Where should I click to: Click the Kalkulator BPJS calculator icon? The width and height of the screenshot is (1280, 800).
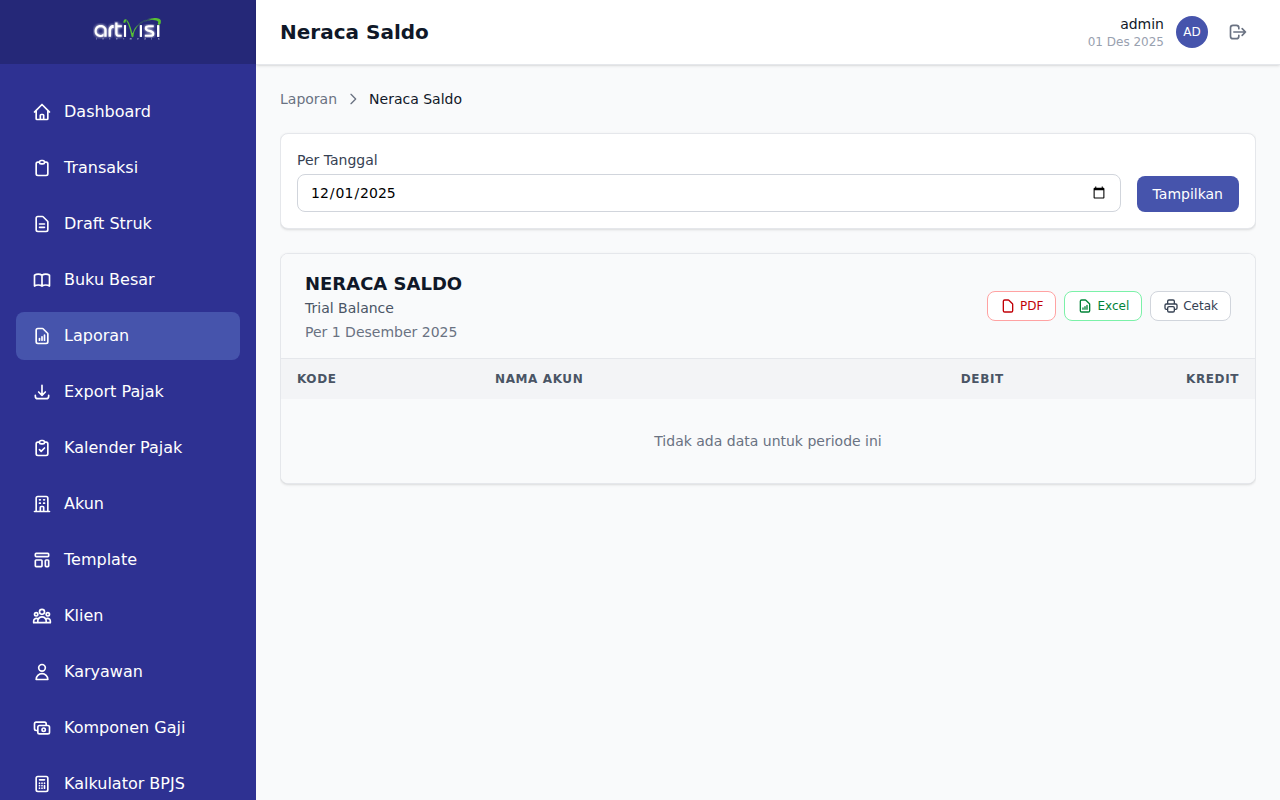click(x=42, y=784)
